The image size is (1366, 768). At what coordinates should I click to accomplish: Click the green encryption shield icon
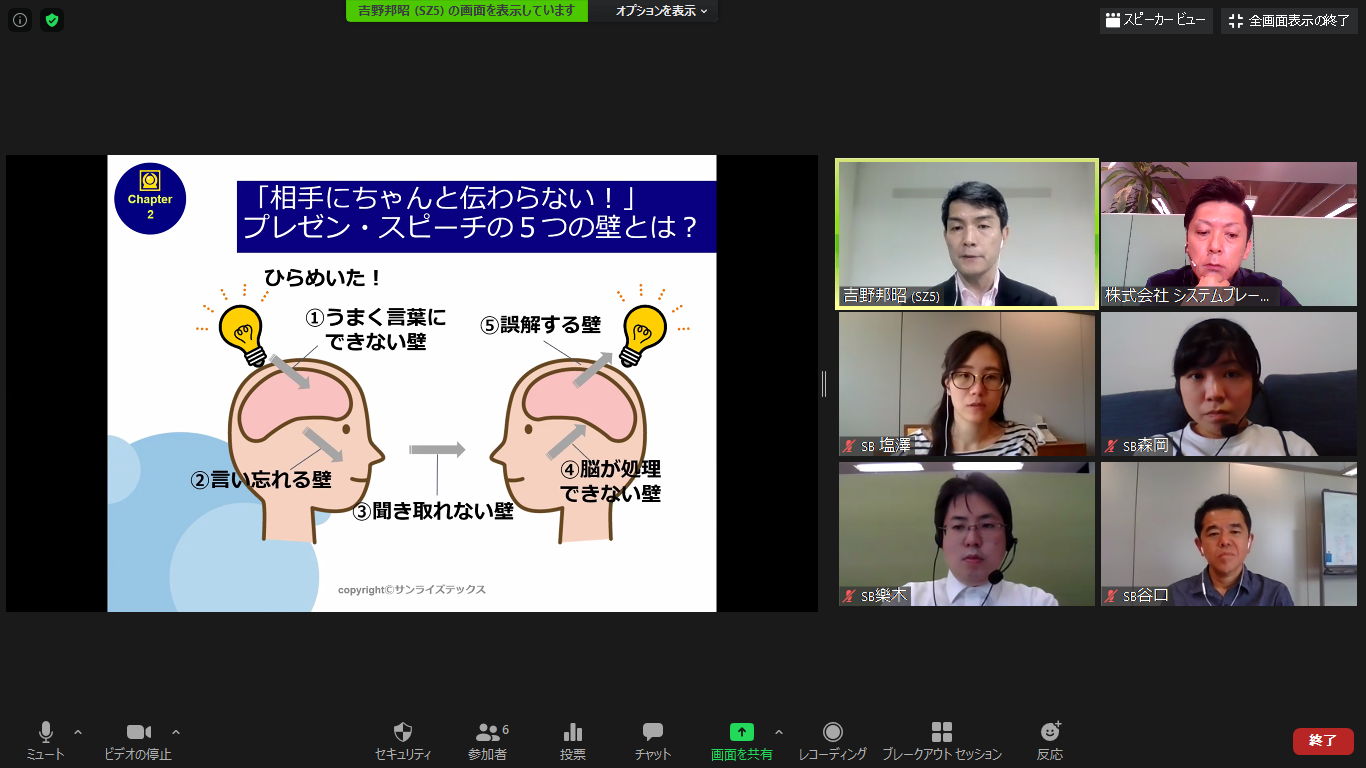pyautogui.click(x=52, y=20)
